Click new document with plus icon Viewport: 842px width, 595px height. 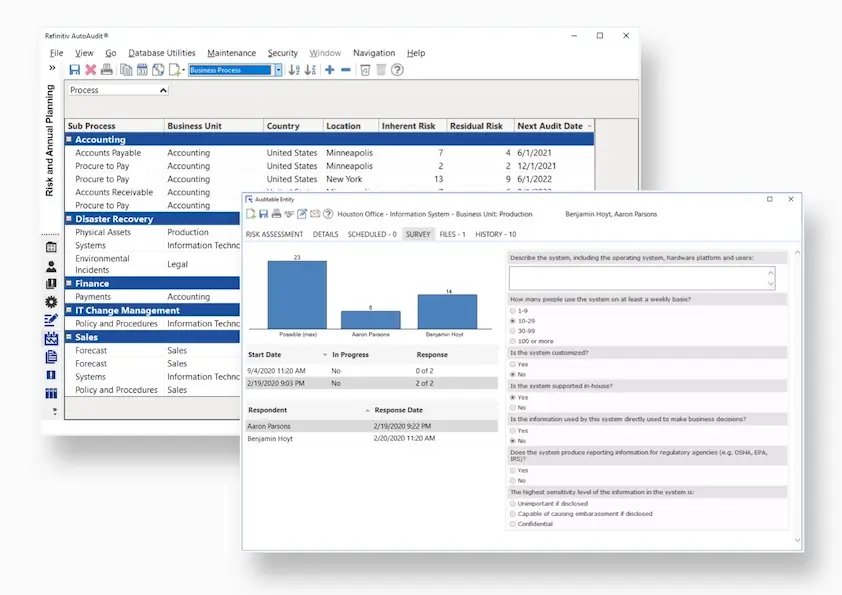(175, 70)
